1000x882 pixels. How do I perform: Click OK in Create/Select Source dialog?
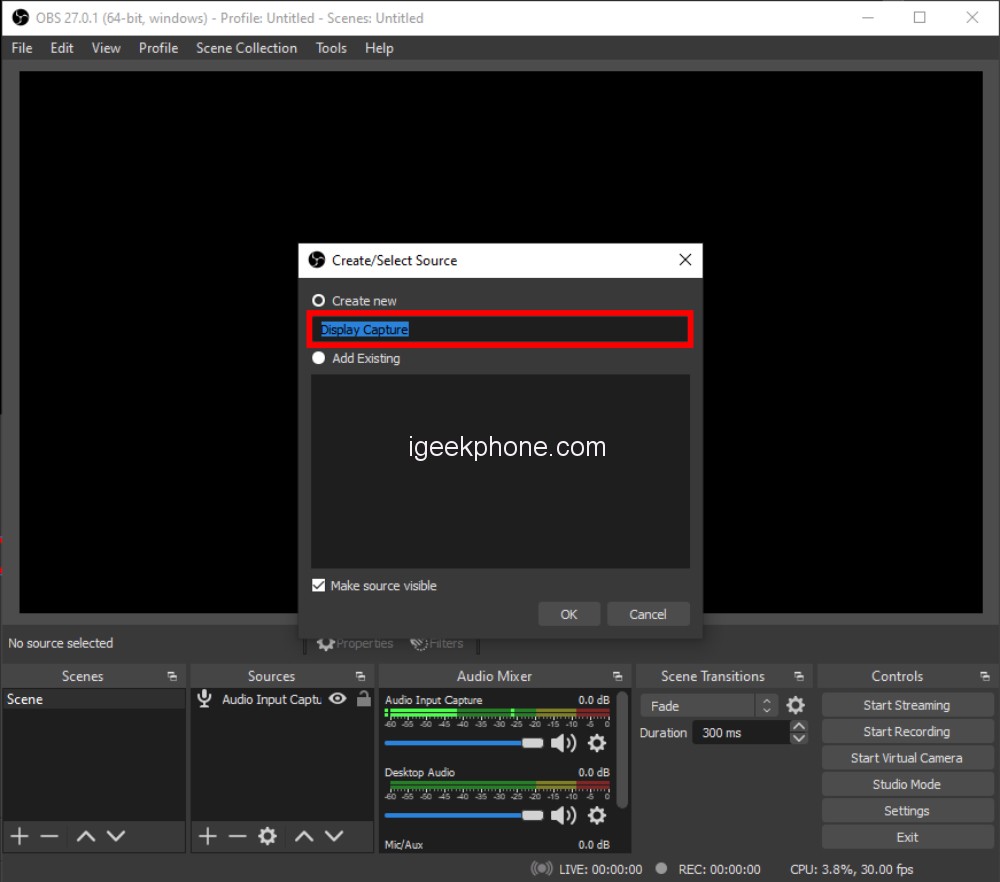coord(569,614)
